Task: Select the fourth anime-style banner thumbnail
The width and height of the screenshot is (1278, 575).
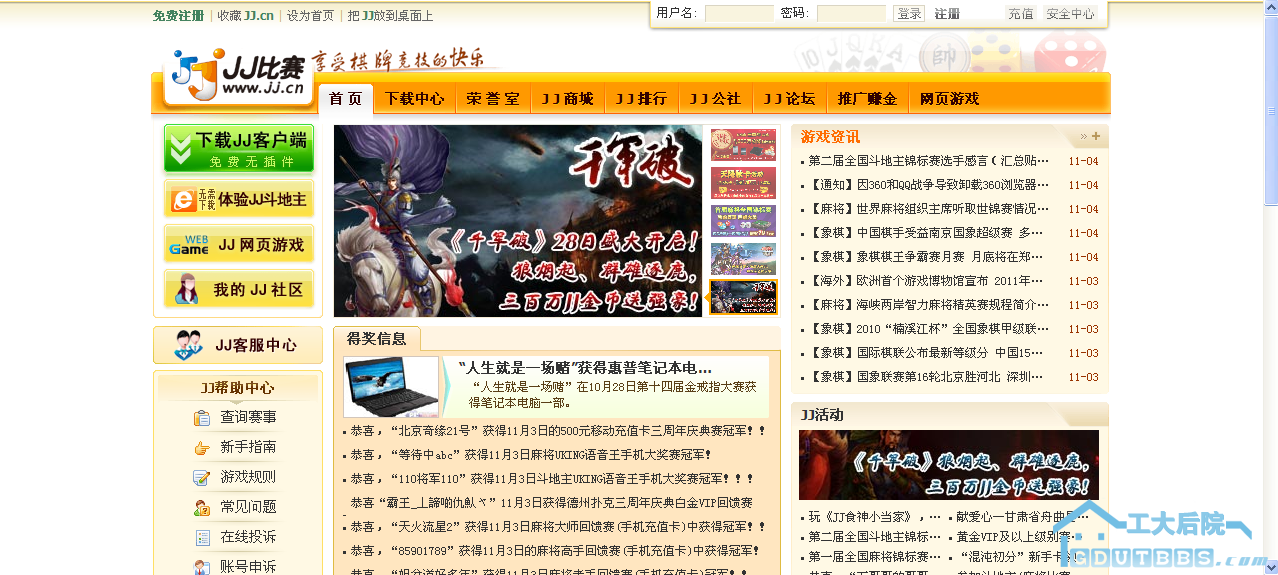Action: [x=743, y=259]
